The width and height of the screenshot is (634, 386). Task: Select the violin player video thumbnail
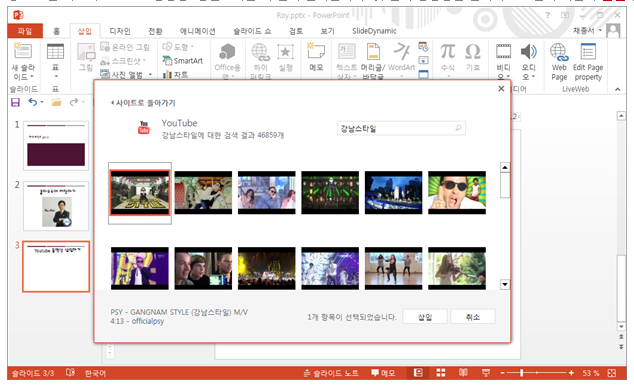[x=457, y=269]
